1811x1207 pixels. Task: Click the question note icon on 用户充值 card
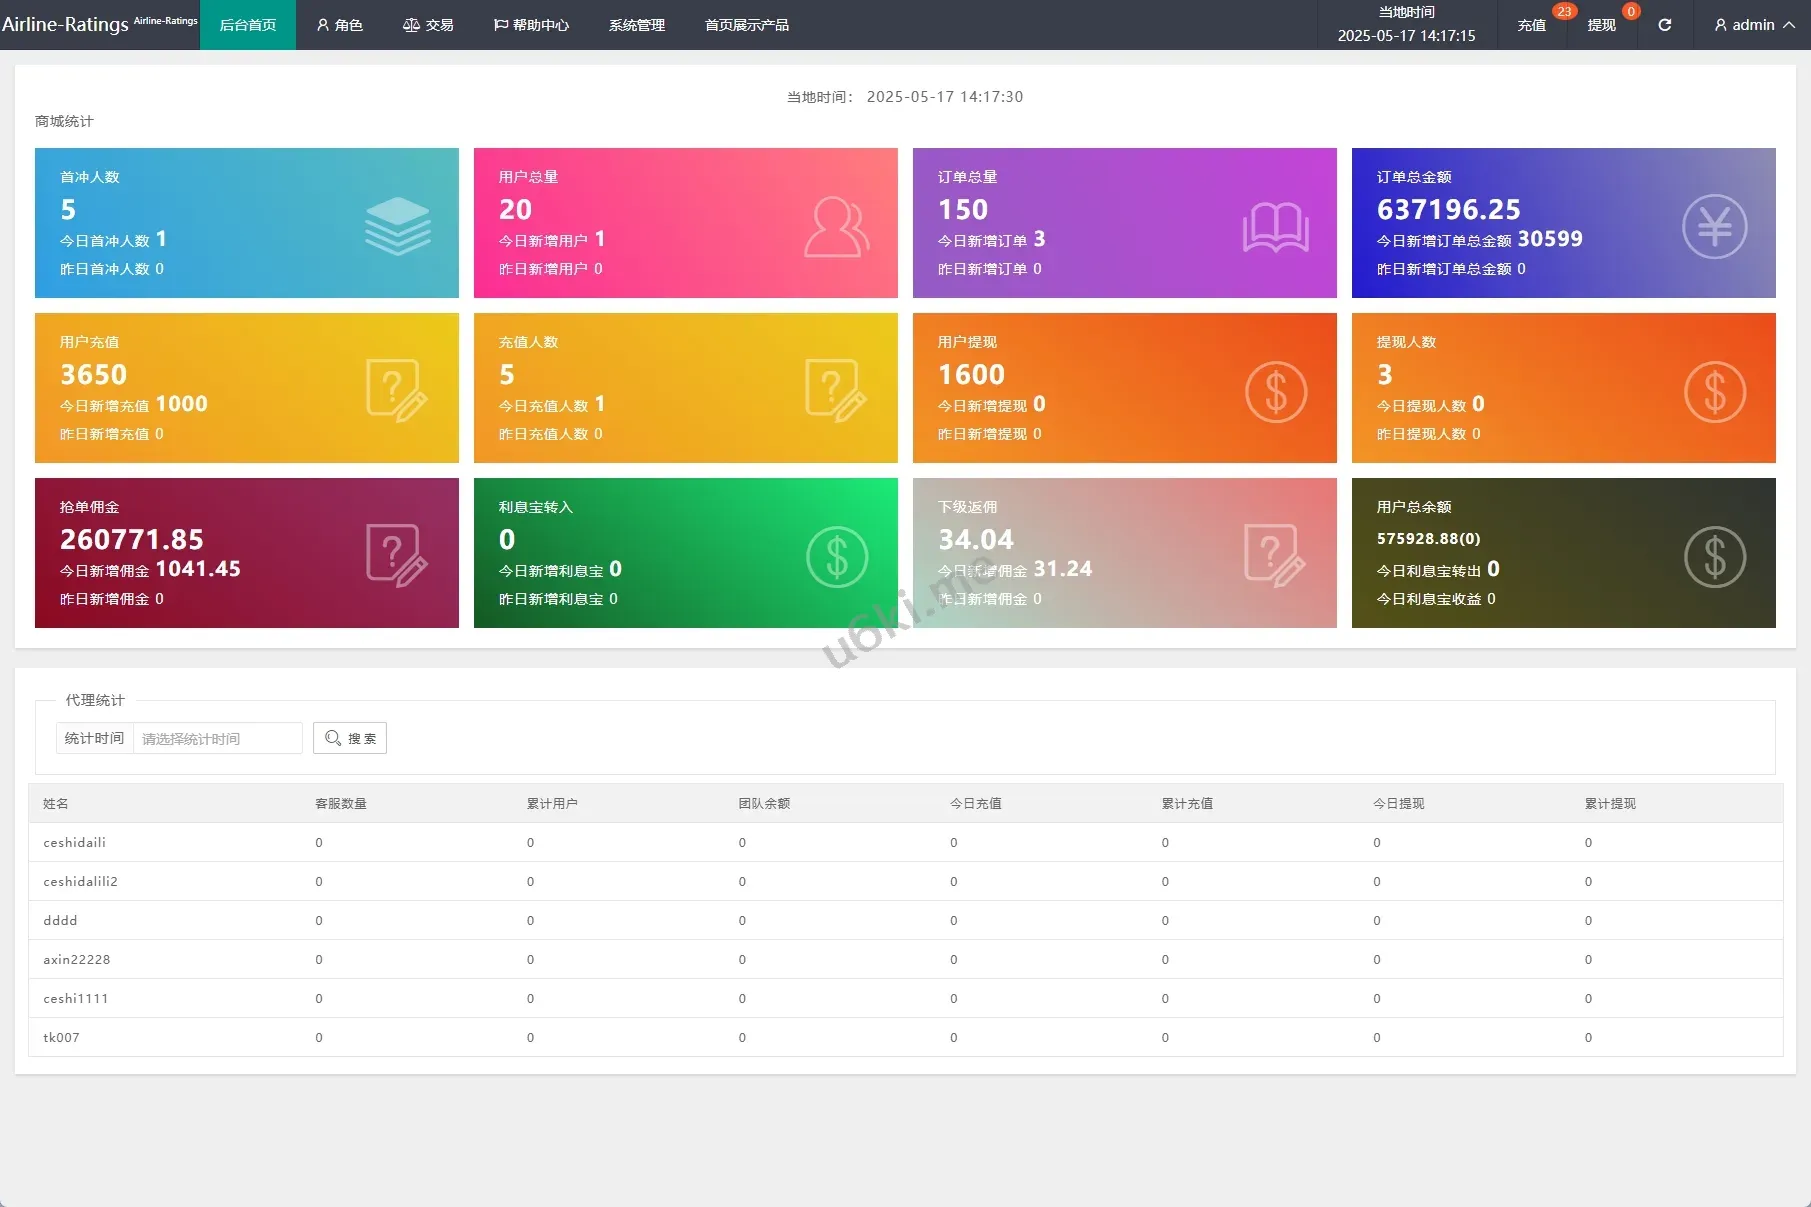[397, 391]
